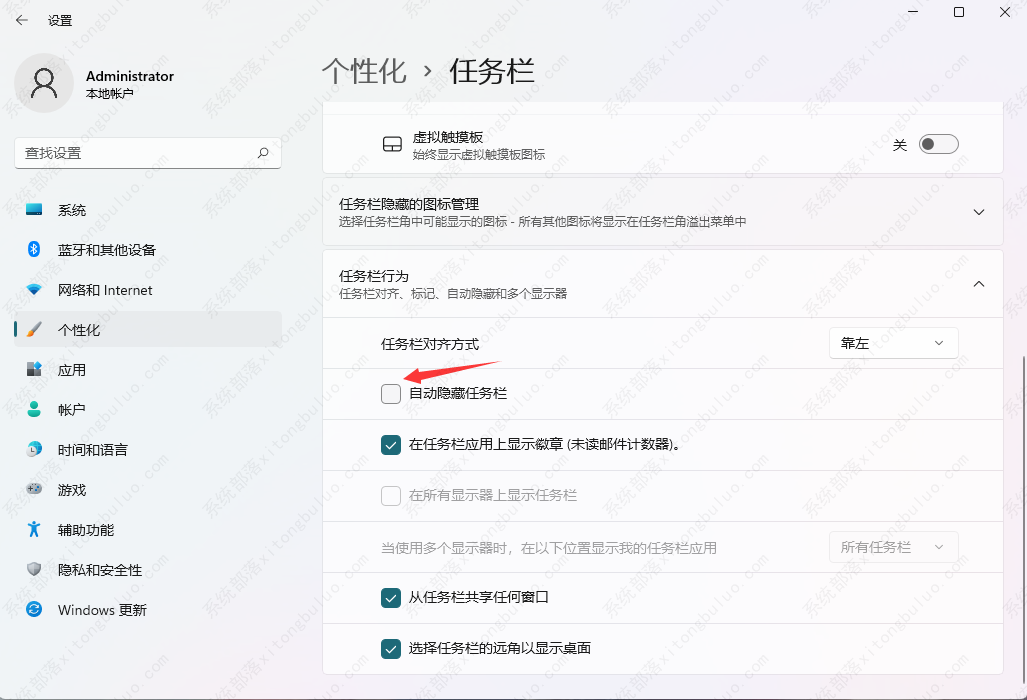
Task: Click the back arrow in Settings header
Action: (x=22, y=20)
